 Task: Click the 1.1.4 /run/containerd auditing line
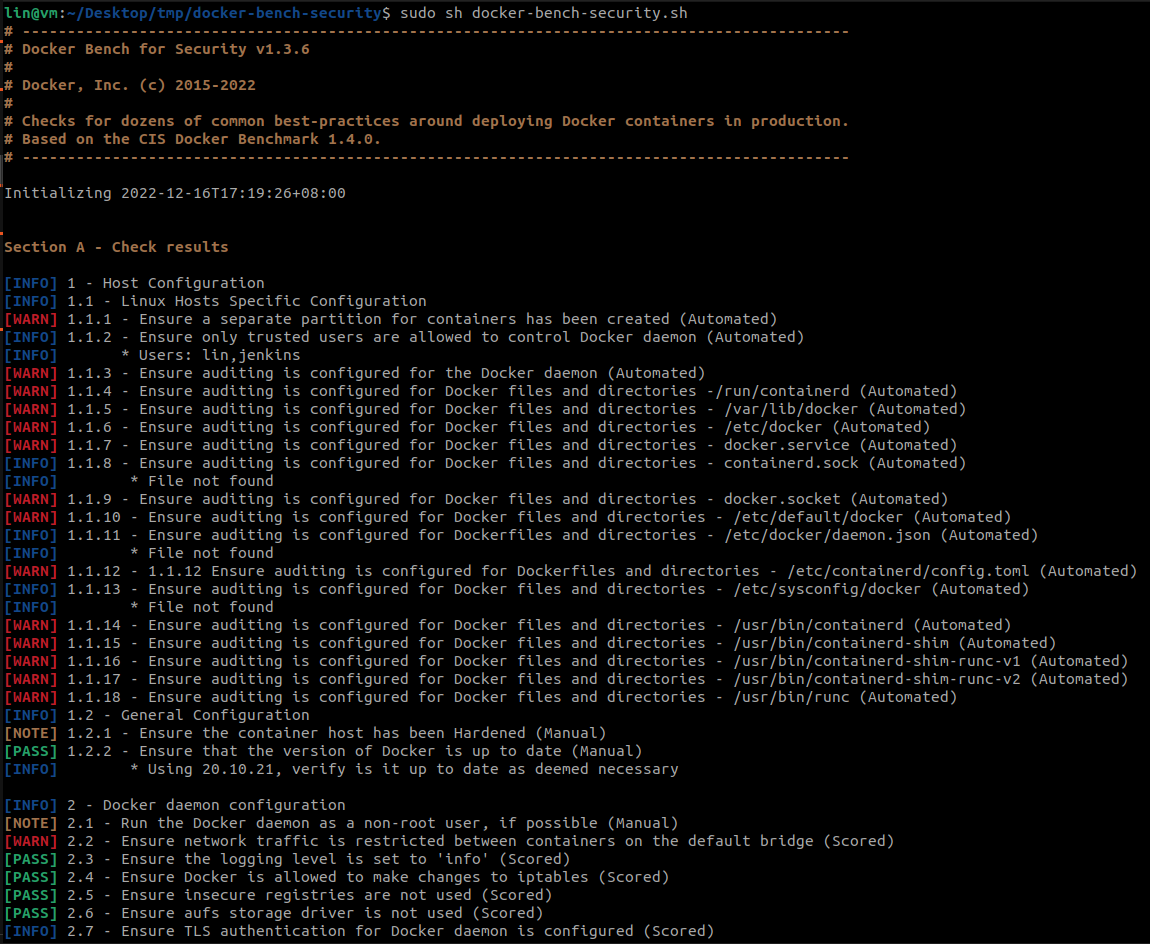pyautogui.click(x=481, y=391)
